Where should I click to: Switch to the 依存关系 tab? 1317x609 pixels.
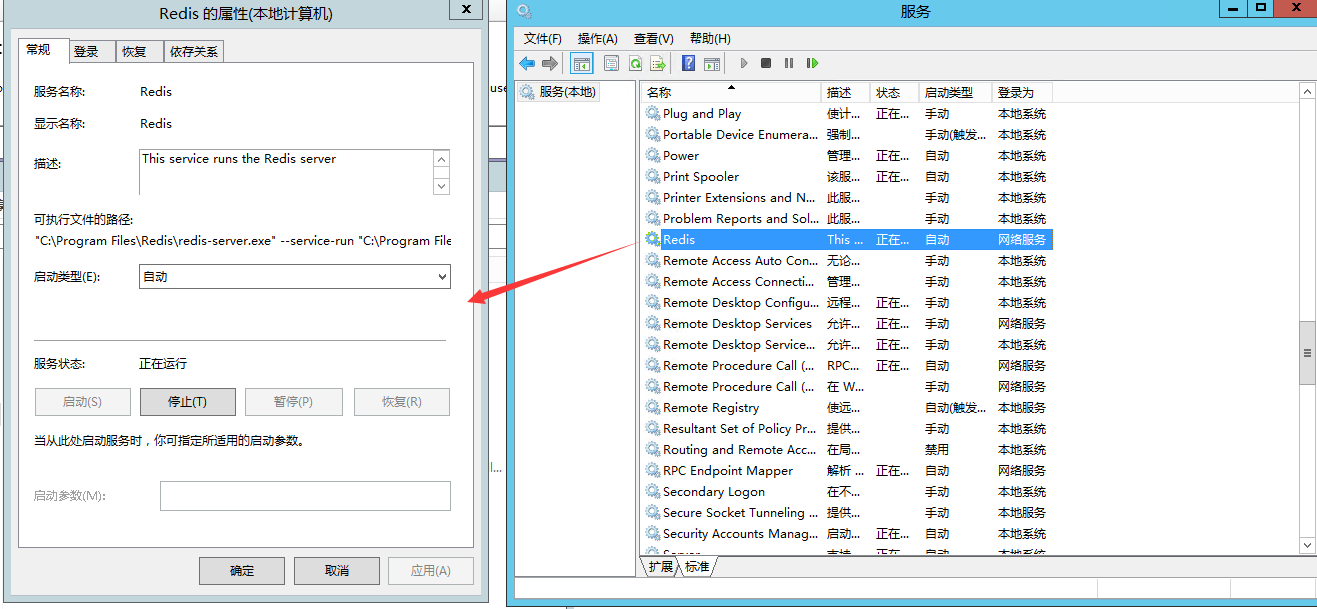click(194, 51)
